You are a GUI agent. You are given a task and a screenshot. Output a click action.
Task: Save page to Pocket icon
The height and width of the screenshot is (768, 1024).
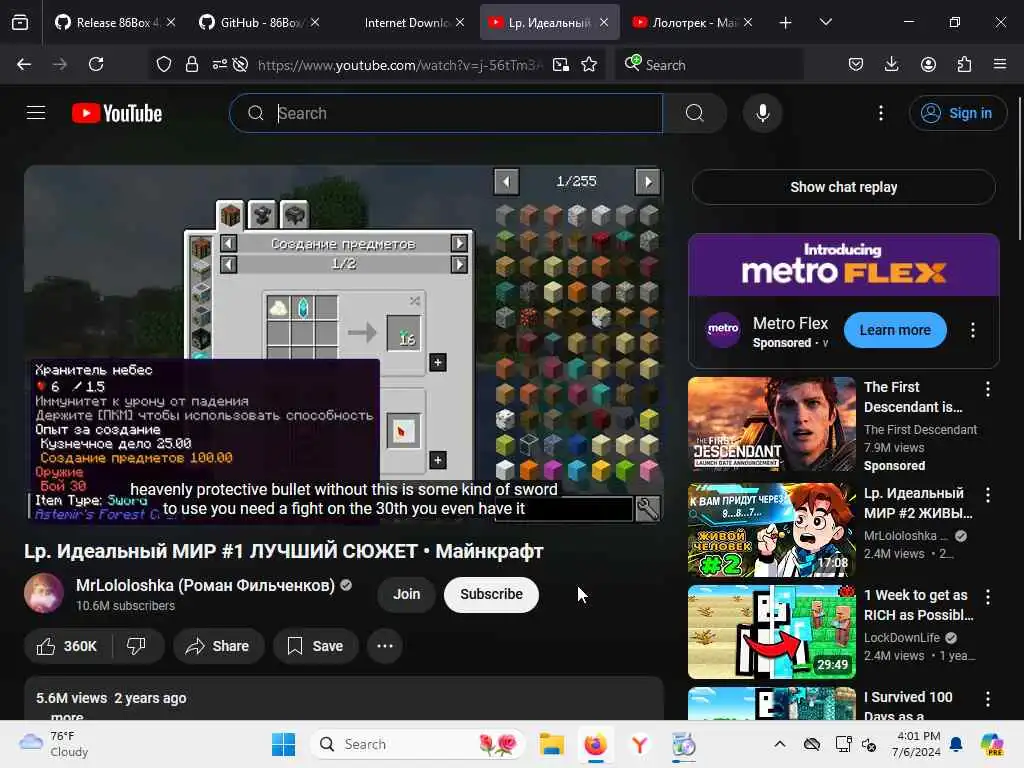(x=856, y=64)
